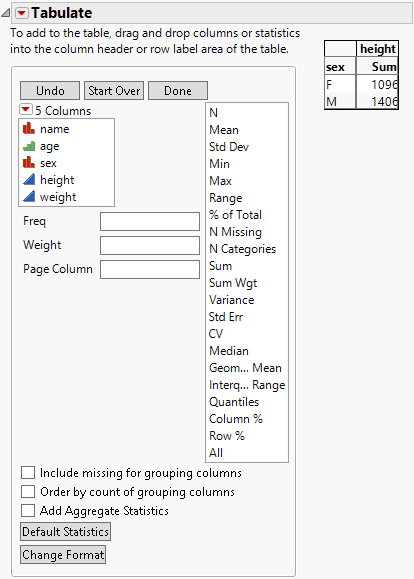Open the 5 Columns red triangle menu
Screen dimensions: 414x579
[x=25, y=110]
